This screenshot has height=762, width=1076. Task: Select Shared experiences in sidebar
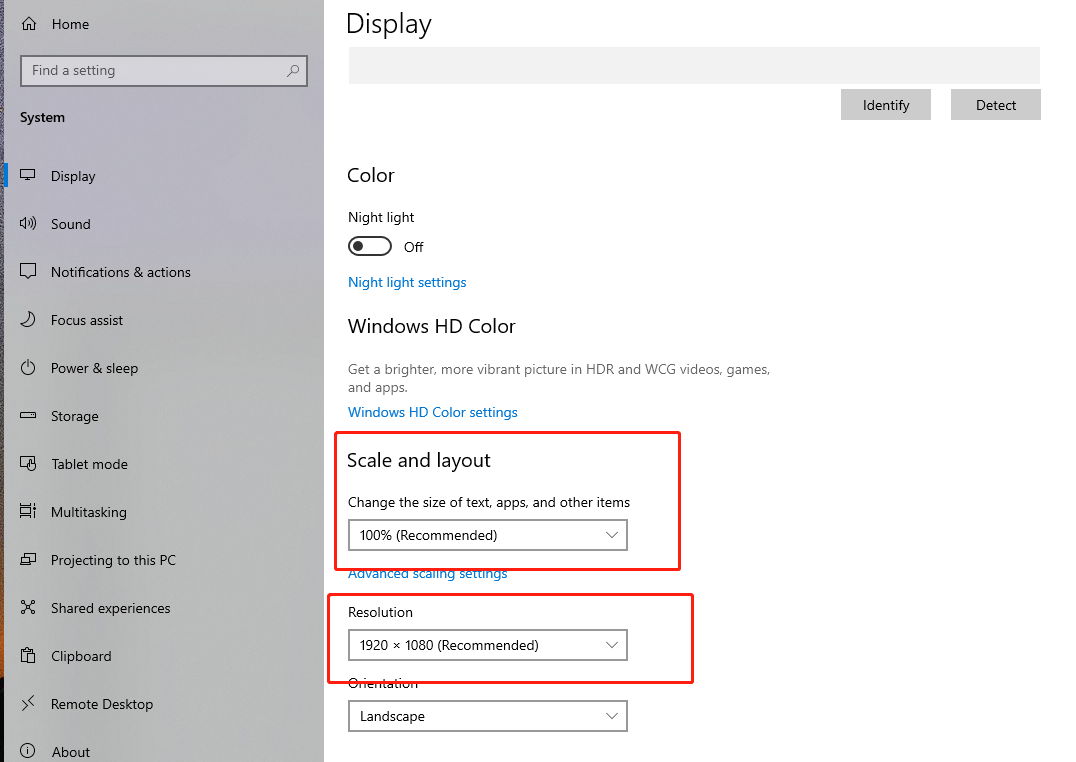[x=110, y=608]
